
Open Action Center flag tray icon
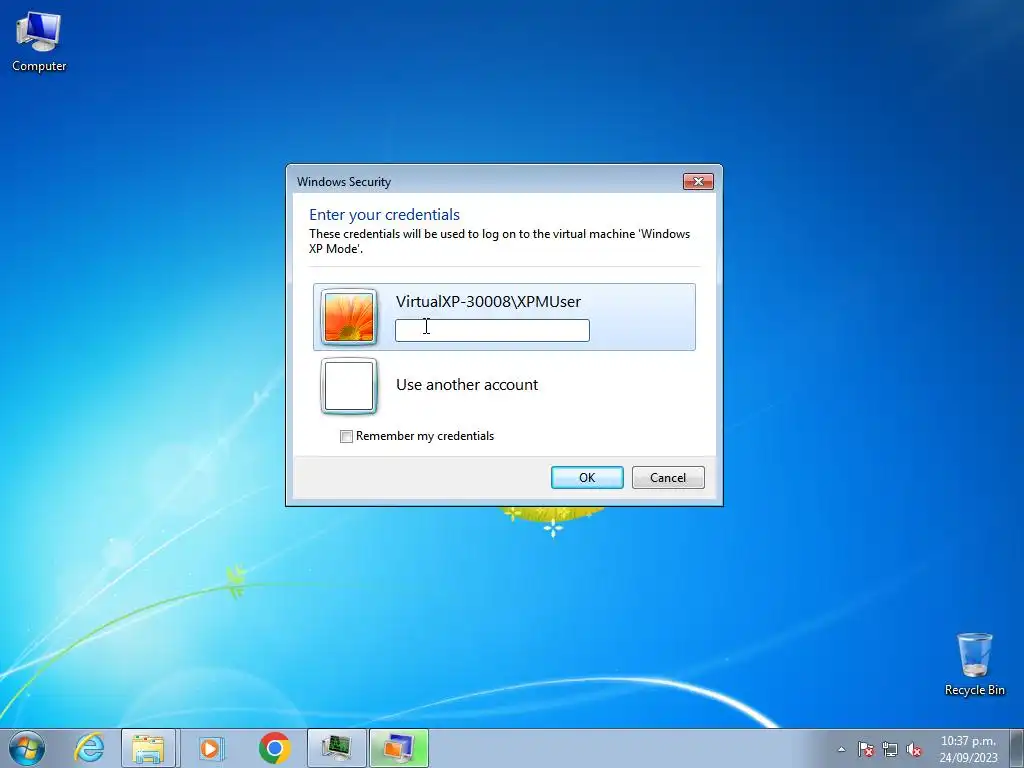click(x=866, y=750)
